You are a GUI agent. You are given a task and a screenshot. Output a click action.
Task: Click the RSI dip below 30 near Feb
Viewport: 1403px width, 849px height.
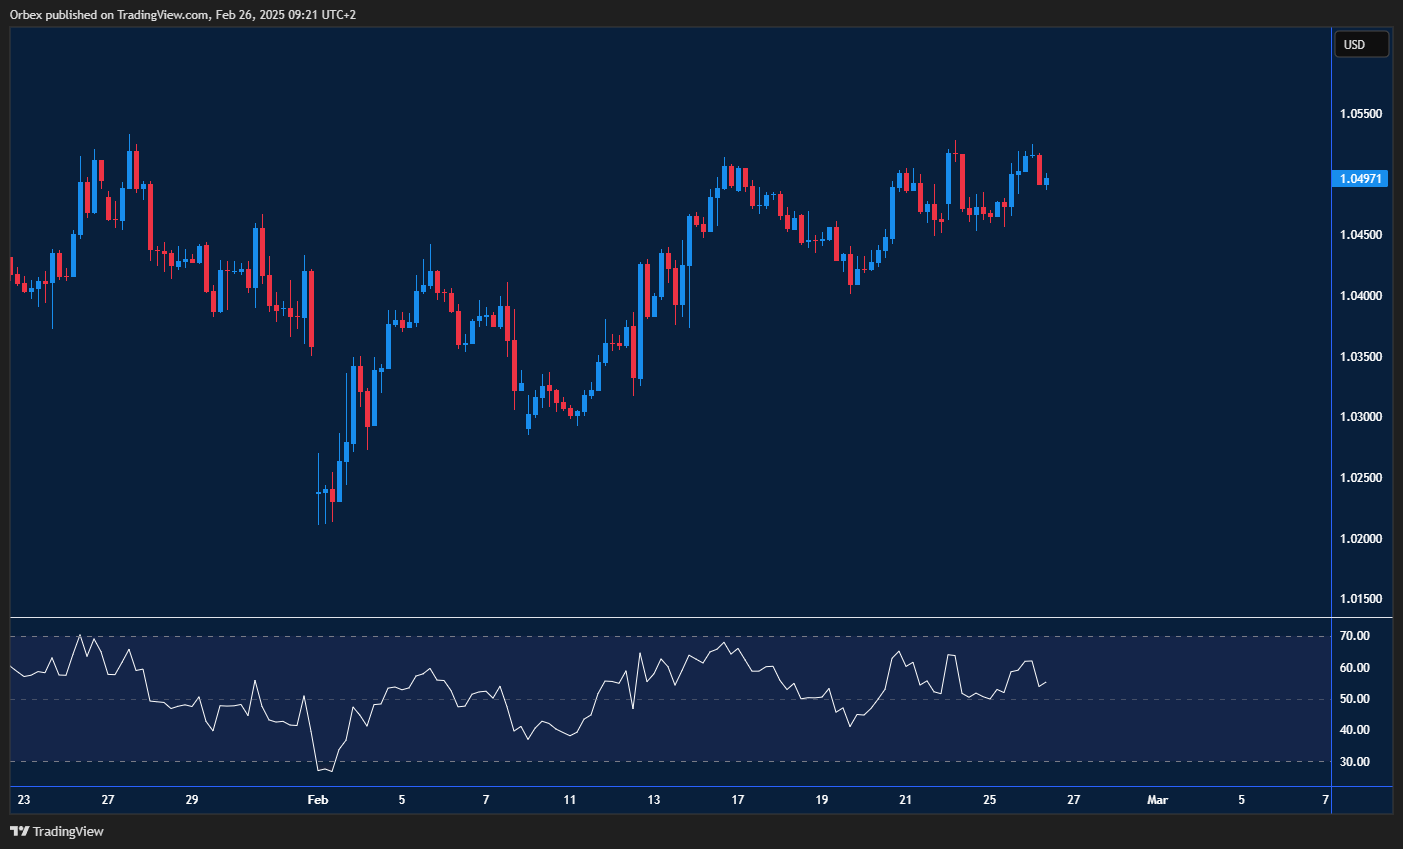tap(325, 770)
